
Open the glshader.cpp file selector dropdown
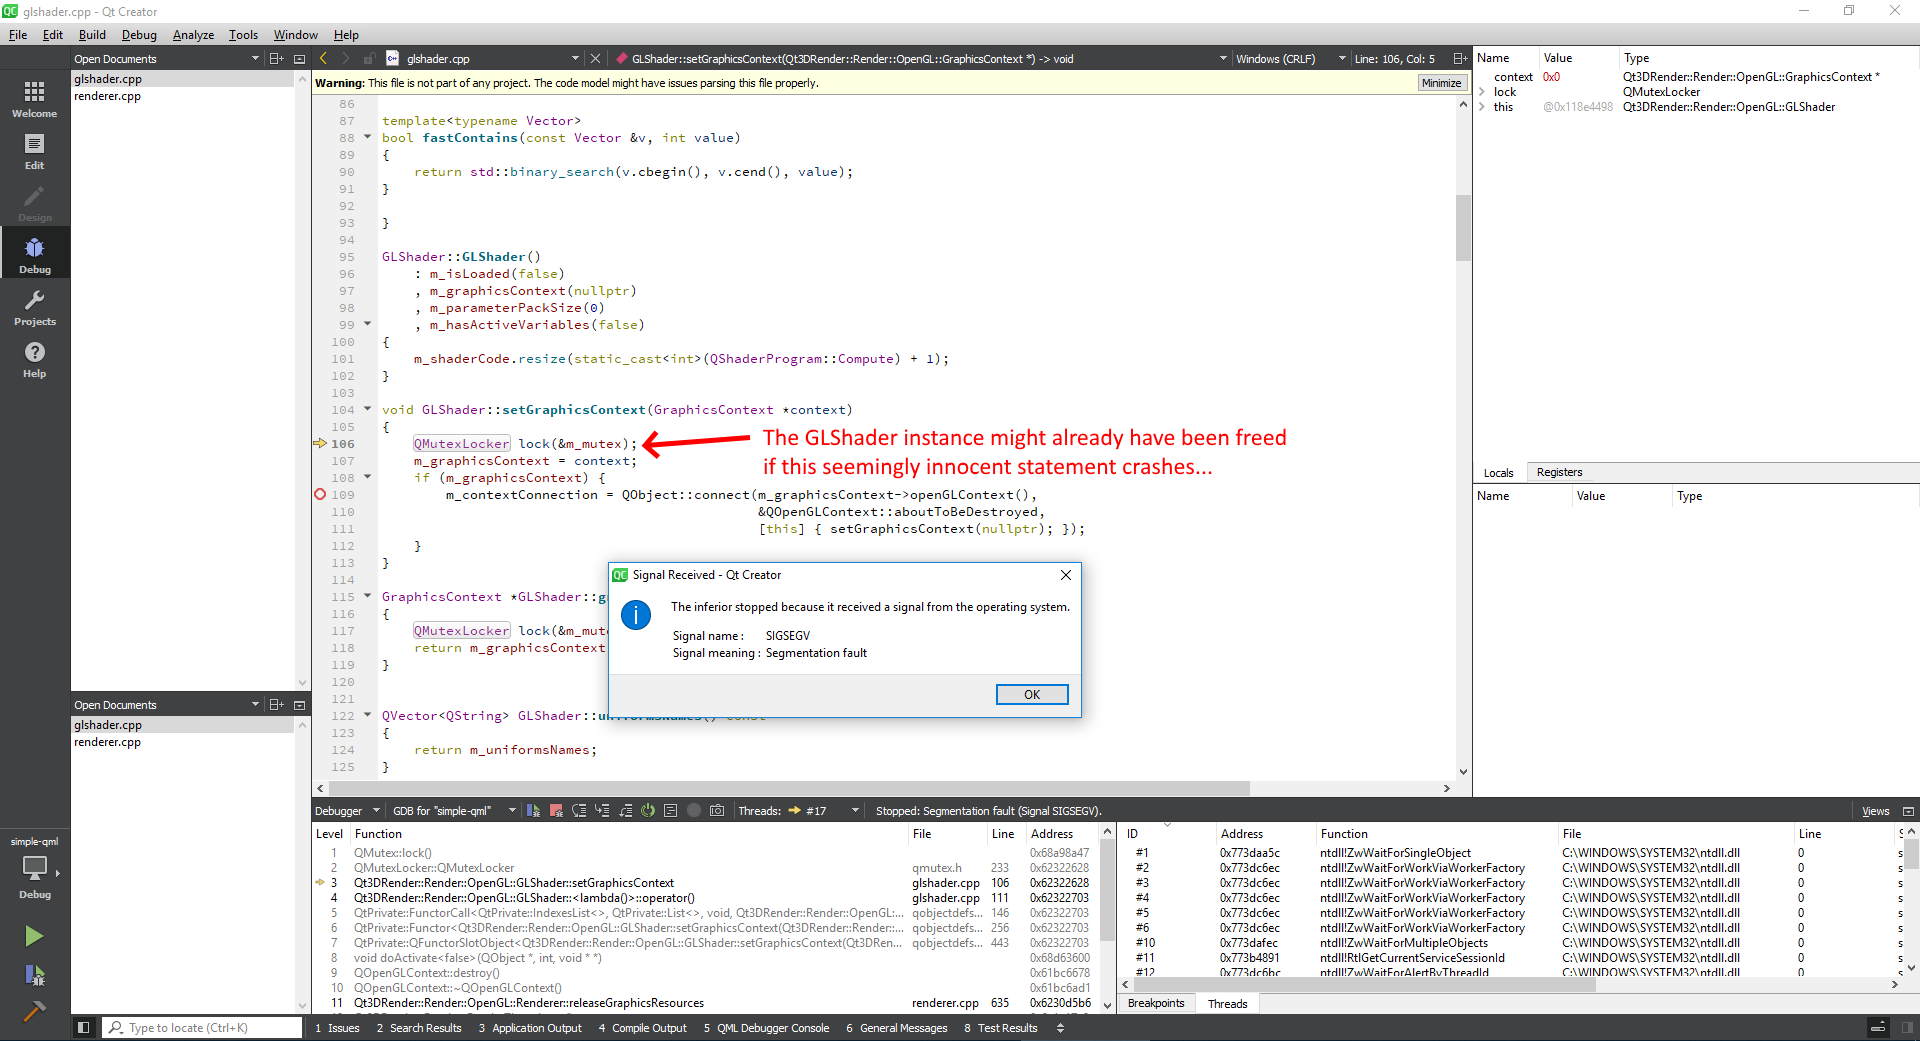(x=575, y=59)
